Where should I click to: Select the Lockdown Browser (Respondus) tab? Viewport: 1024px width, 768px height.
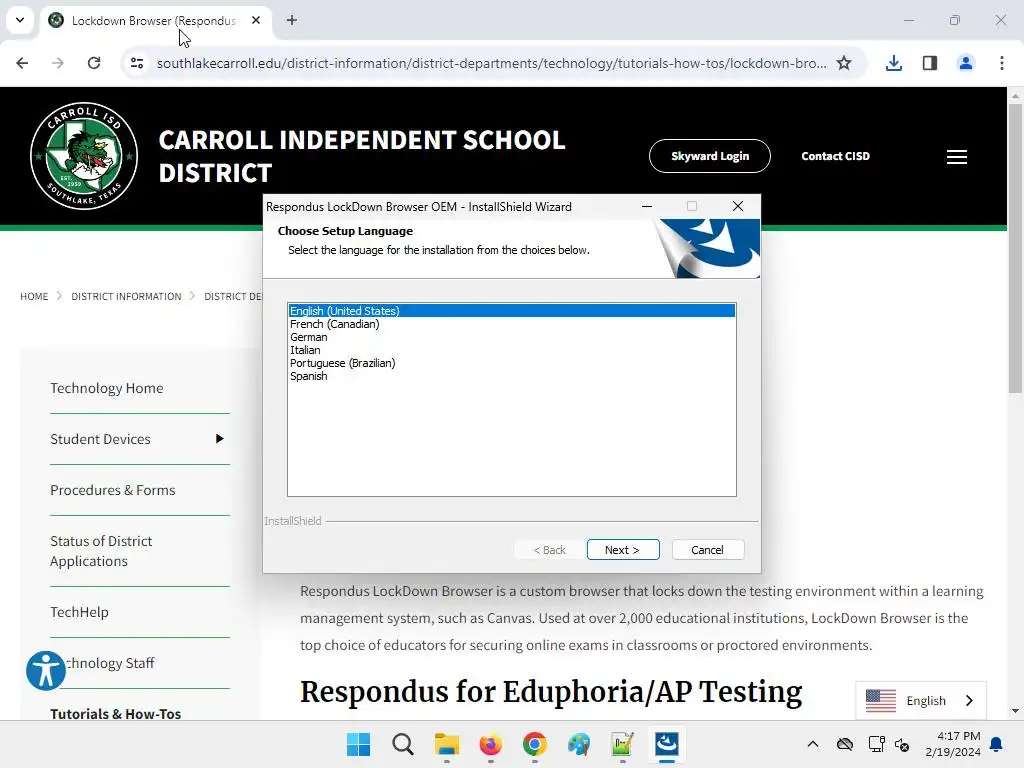pyautogui.click(x=153, y=20)
